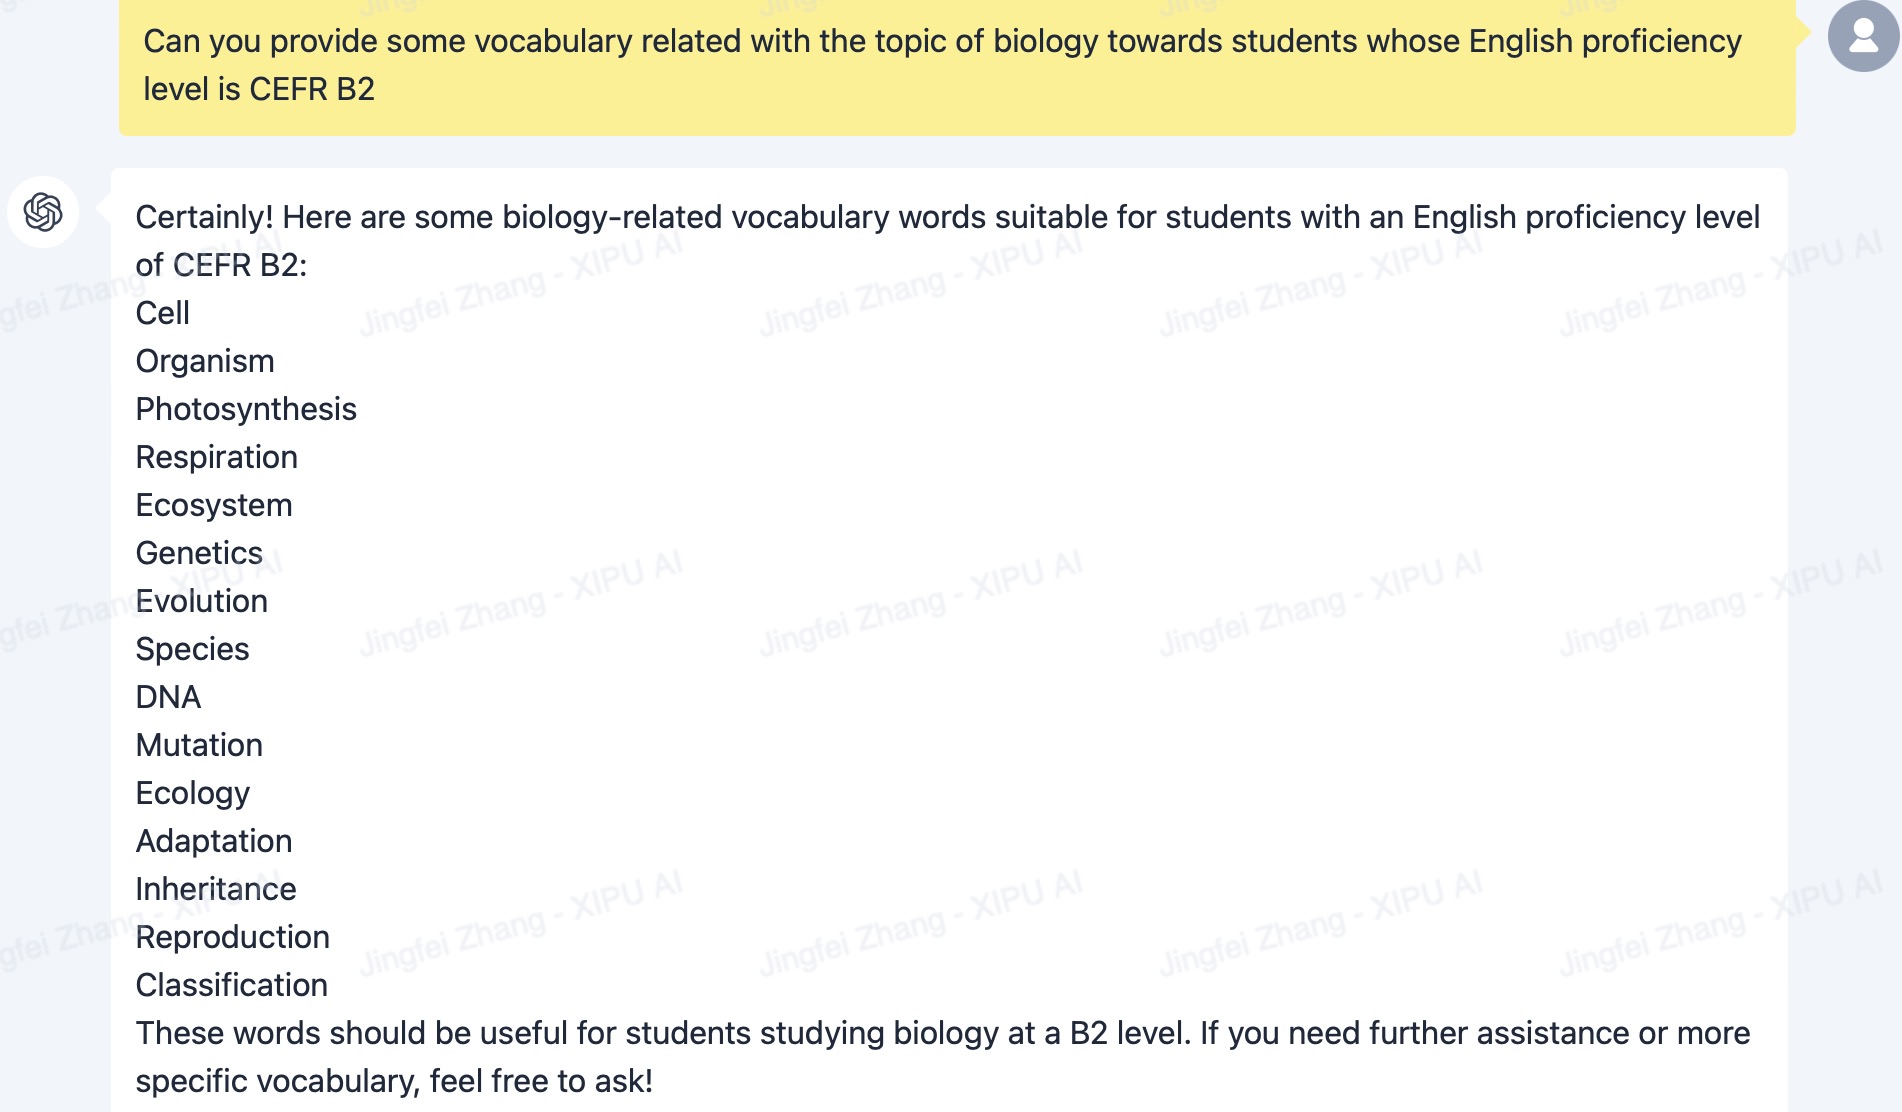
Task: Click the 'Certainly! Here are some' intro sentence
Action: tap(948, 241)
